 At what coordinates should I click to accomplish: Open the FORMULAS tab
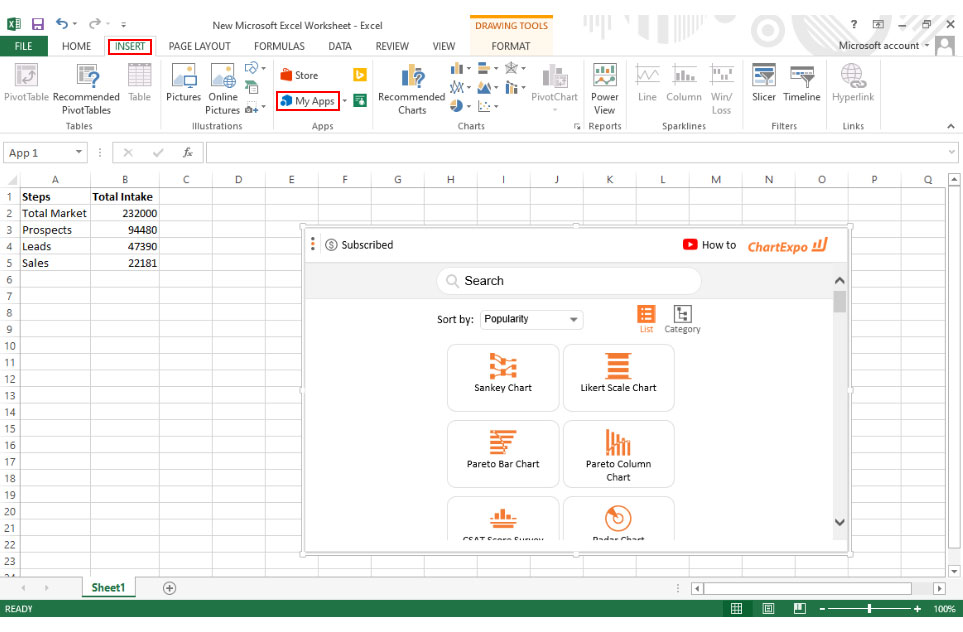click(279, 46)
